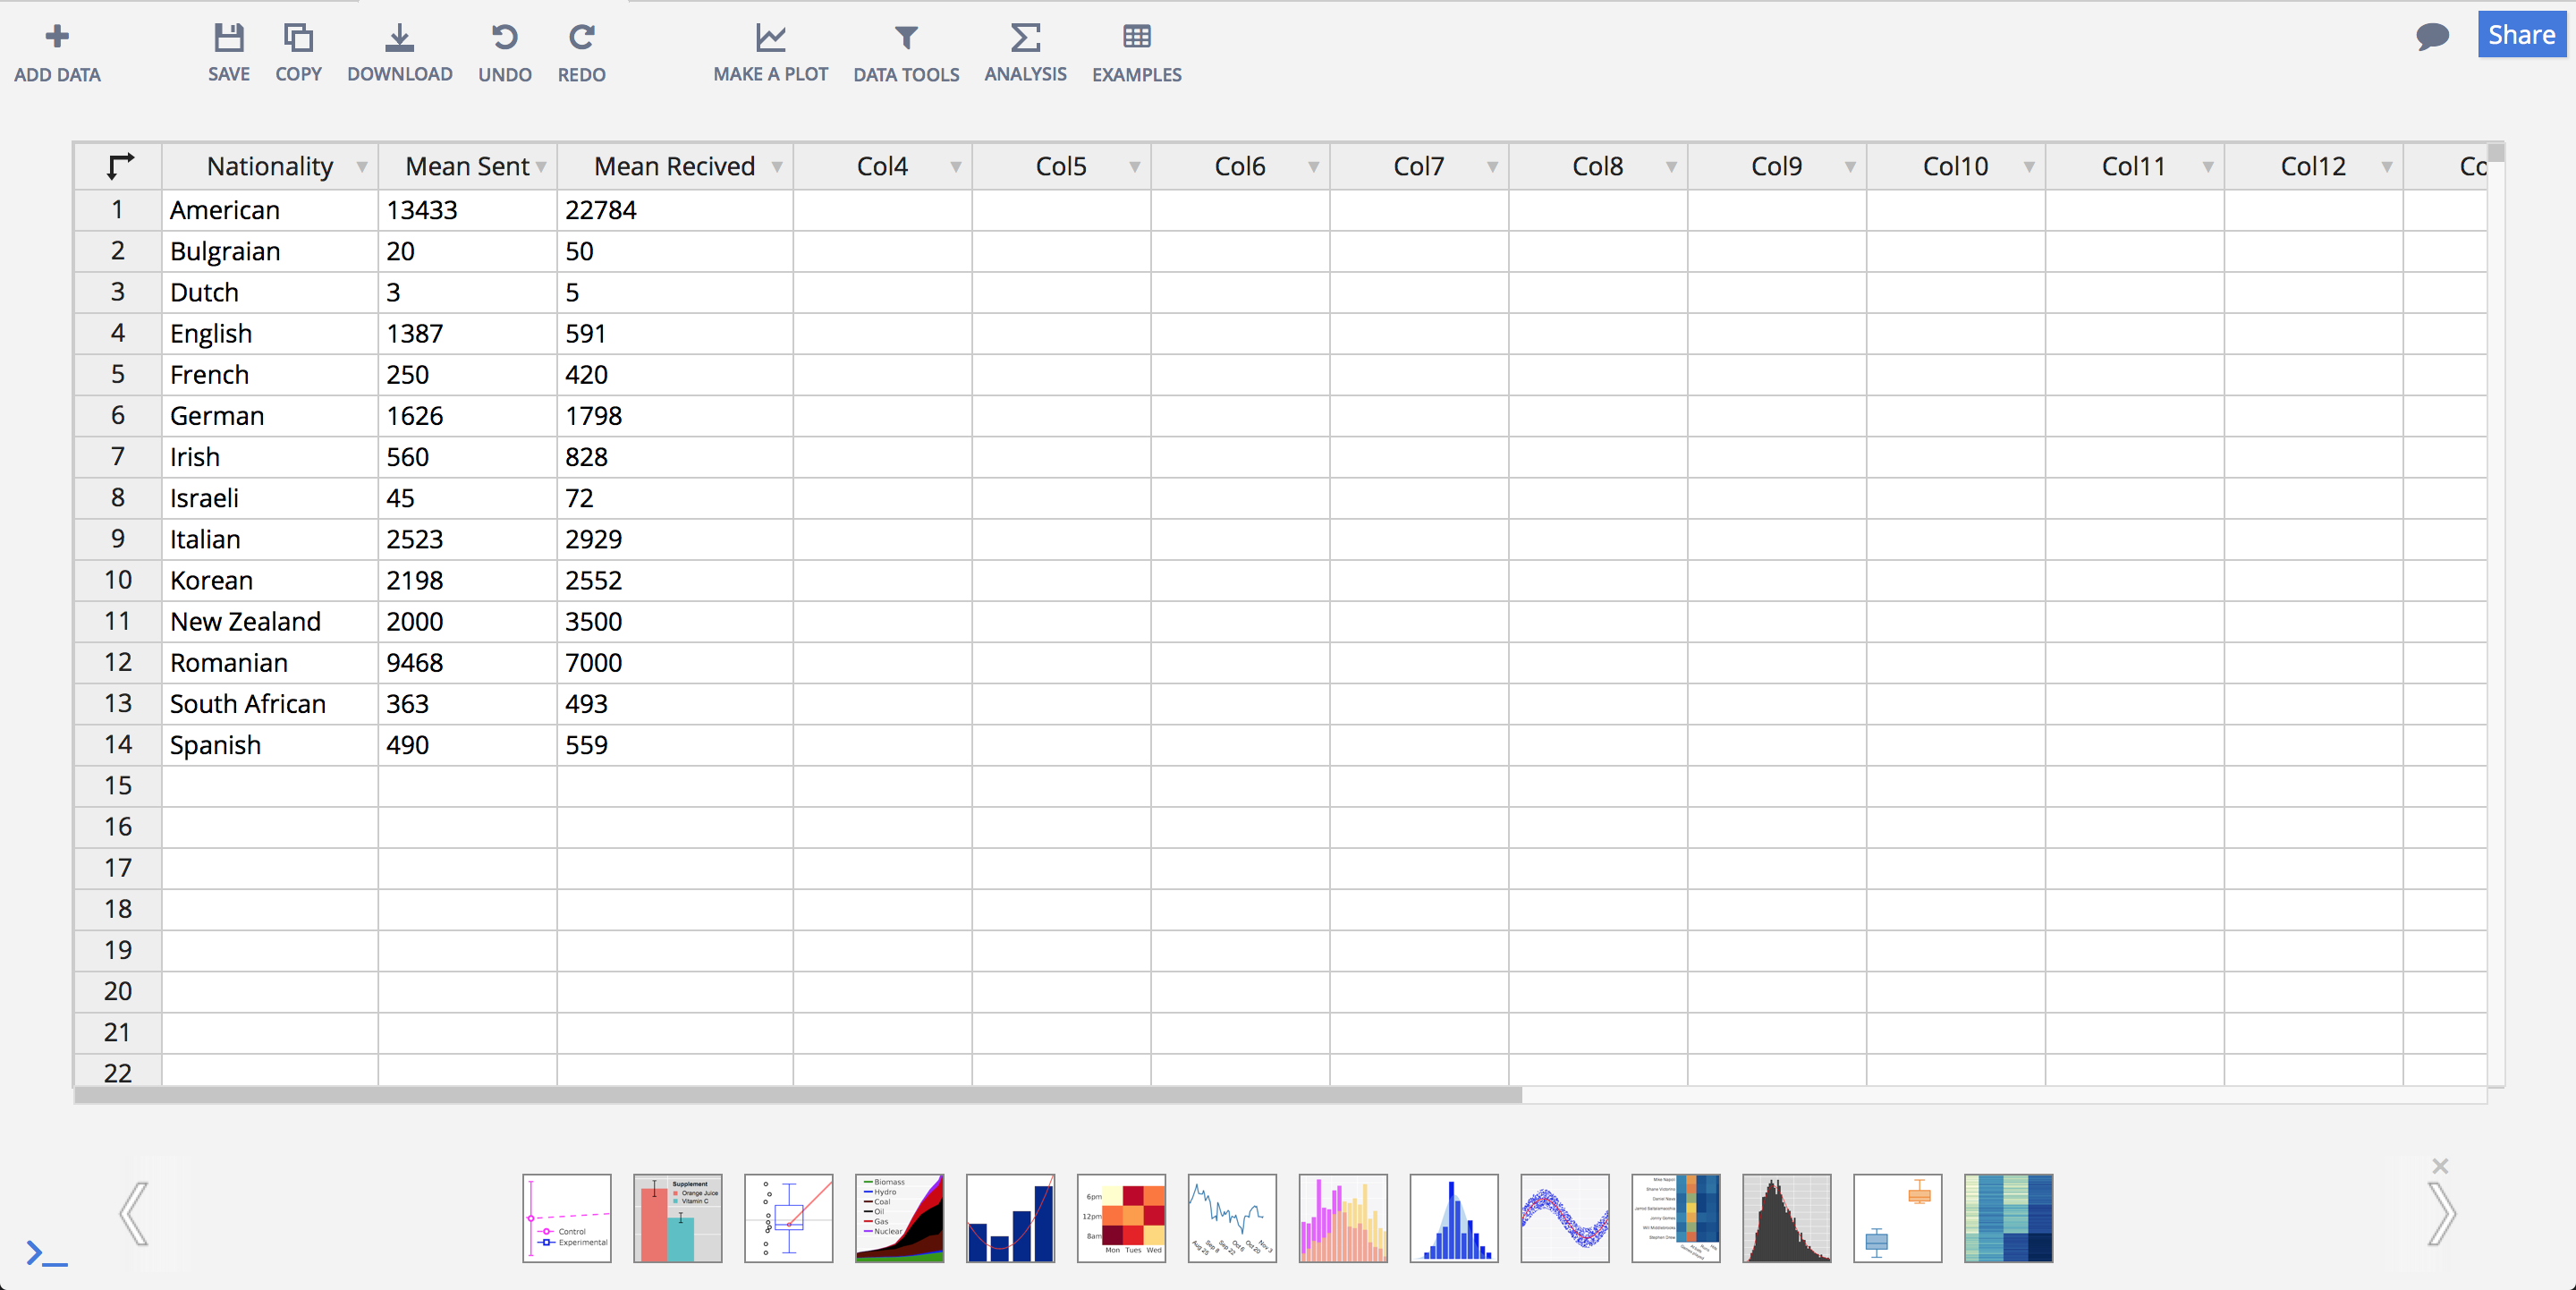
Task: Click the Copy icon in the toolbar
Action: click(x=298, y=38)
